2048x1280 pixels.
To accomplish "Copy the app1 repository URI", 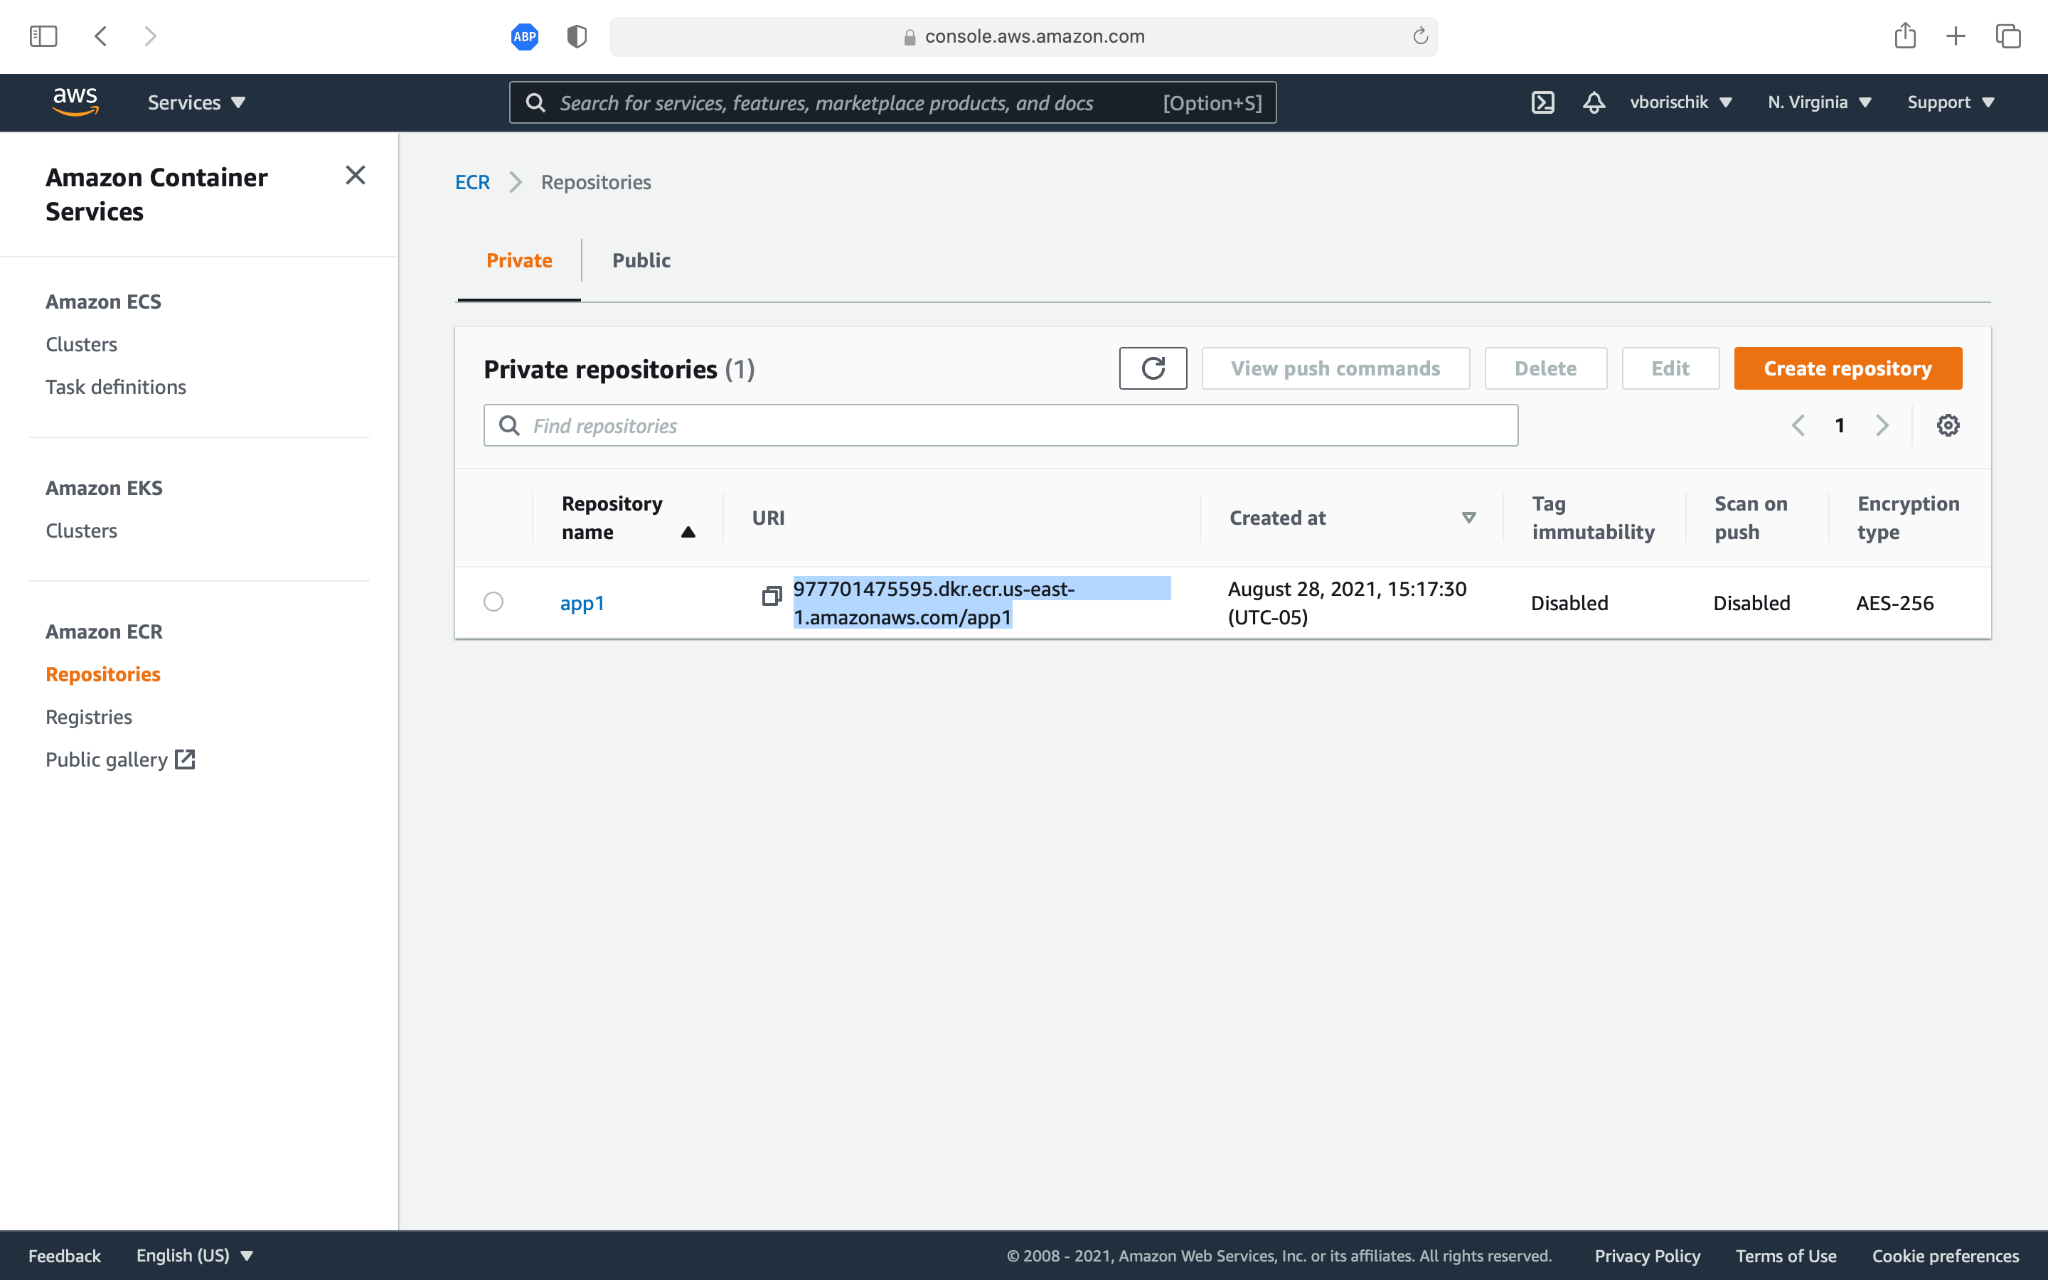I will (771, 596).
